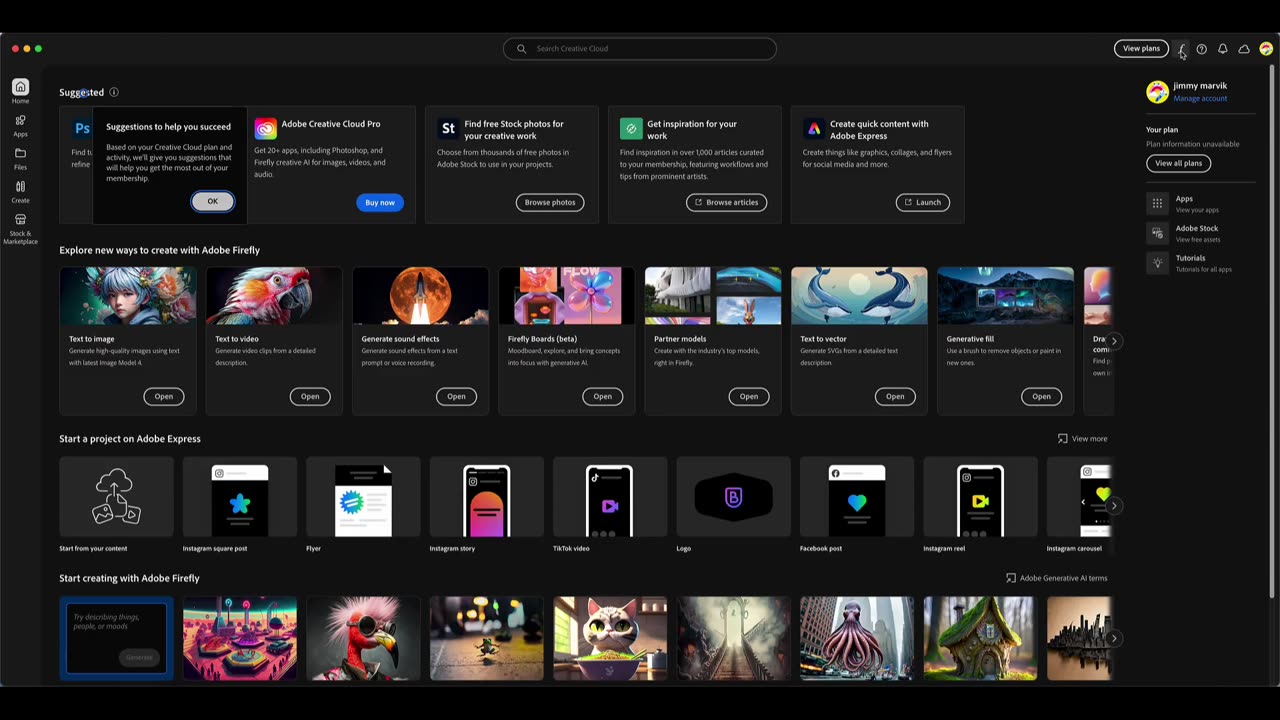Image resolution: width=1280 pixels, height=720 pixels.
Task: Click the rocket and moon thumbnail
Action: [420, 296]
